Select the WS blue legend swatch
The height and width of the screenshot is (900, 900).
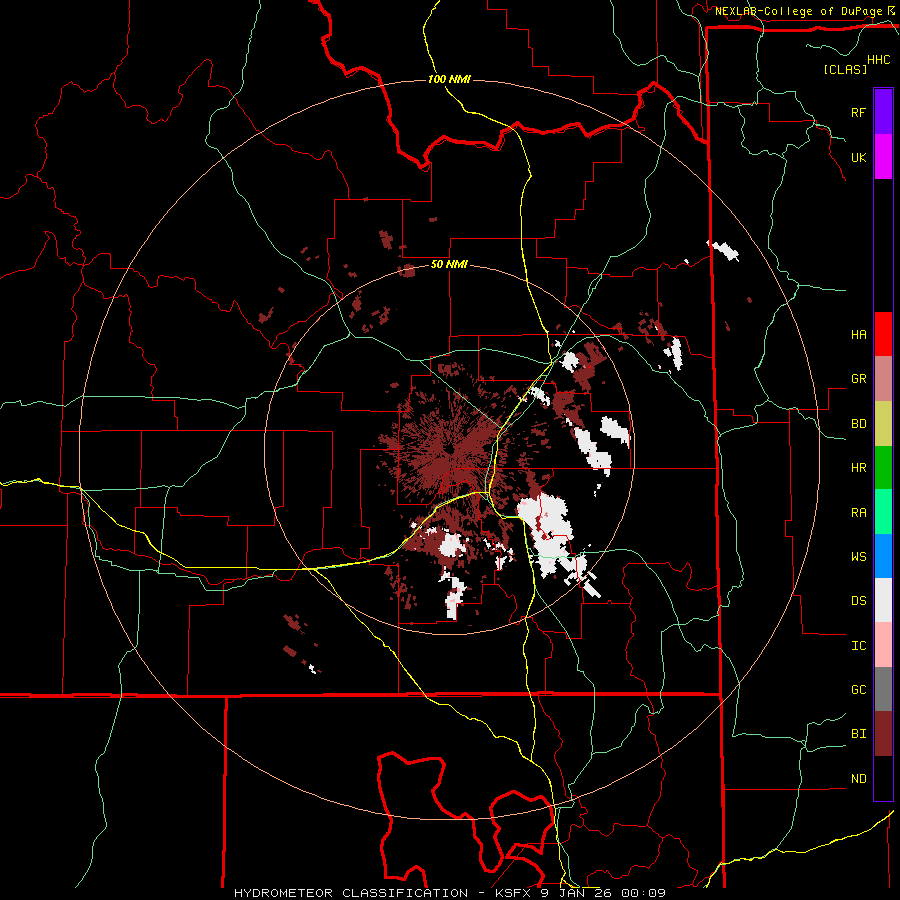(883, 556)
